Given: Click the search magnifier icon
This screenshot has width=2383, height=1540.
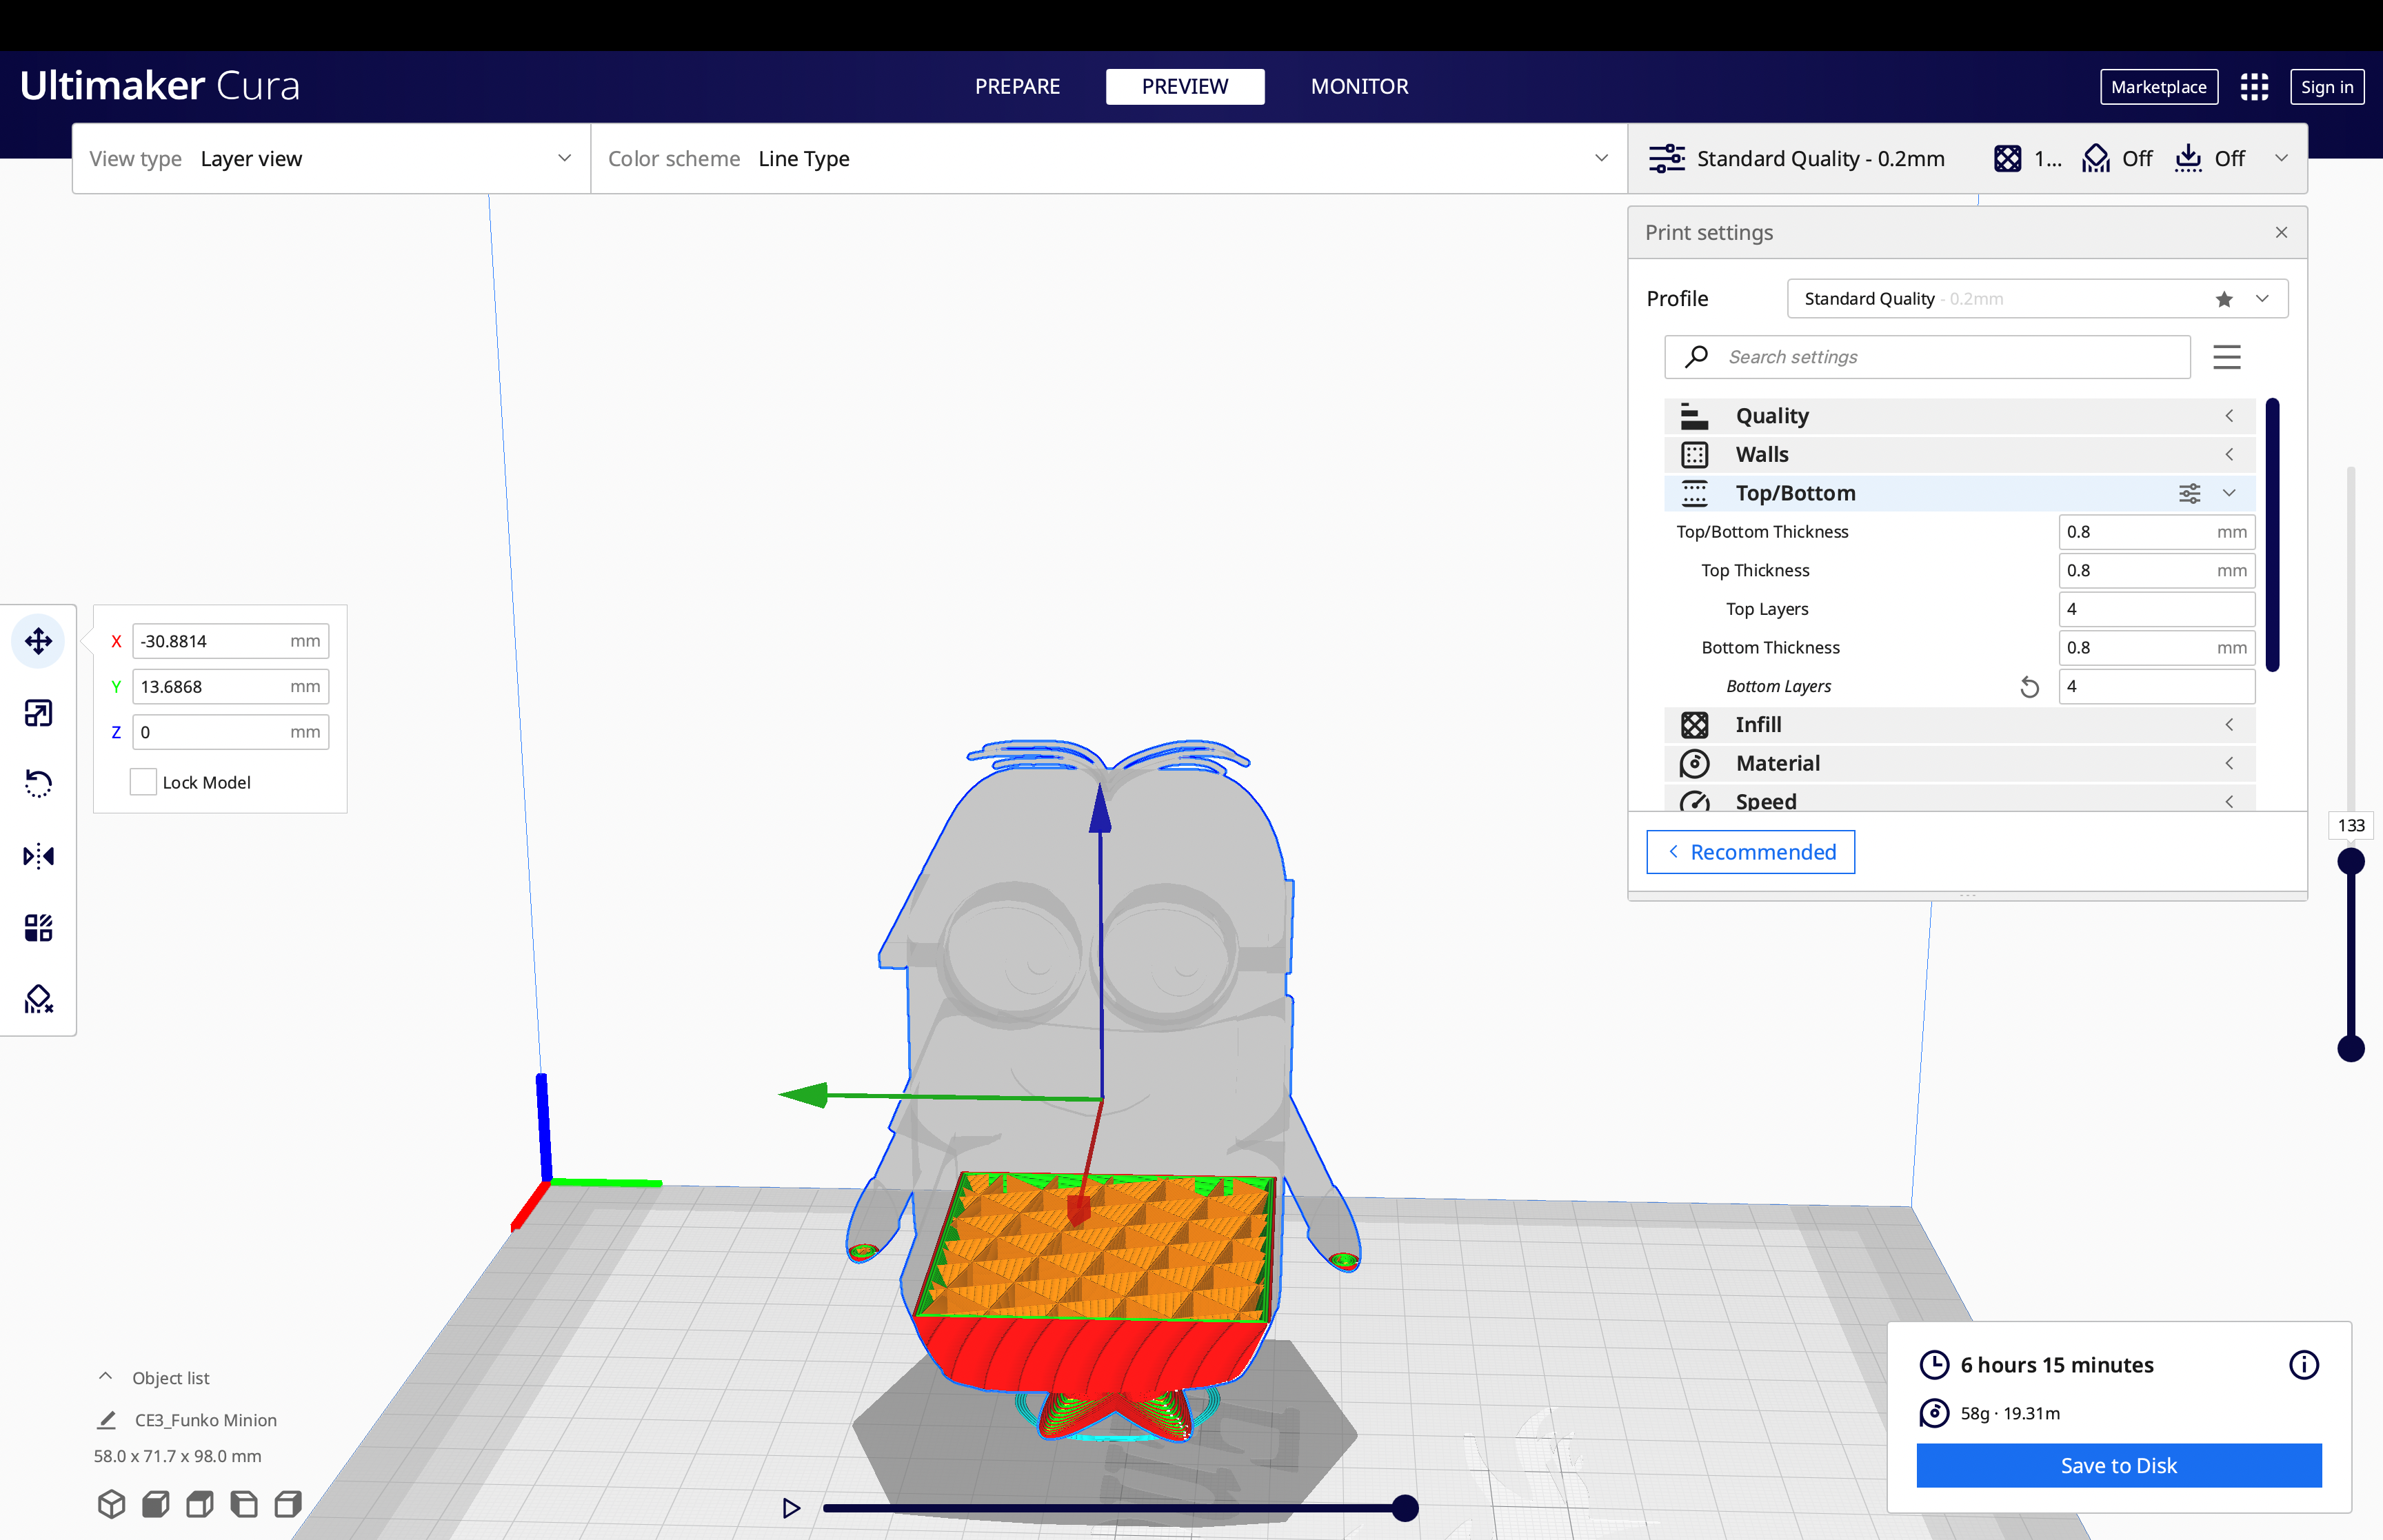Looking at the screenshot, I should 1696,357.
